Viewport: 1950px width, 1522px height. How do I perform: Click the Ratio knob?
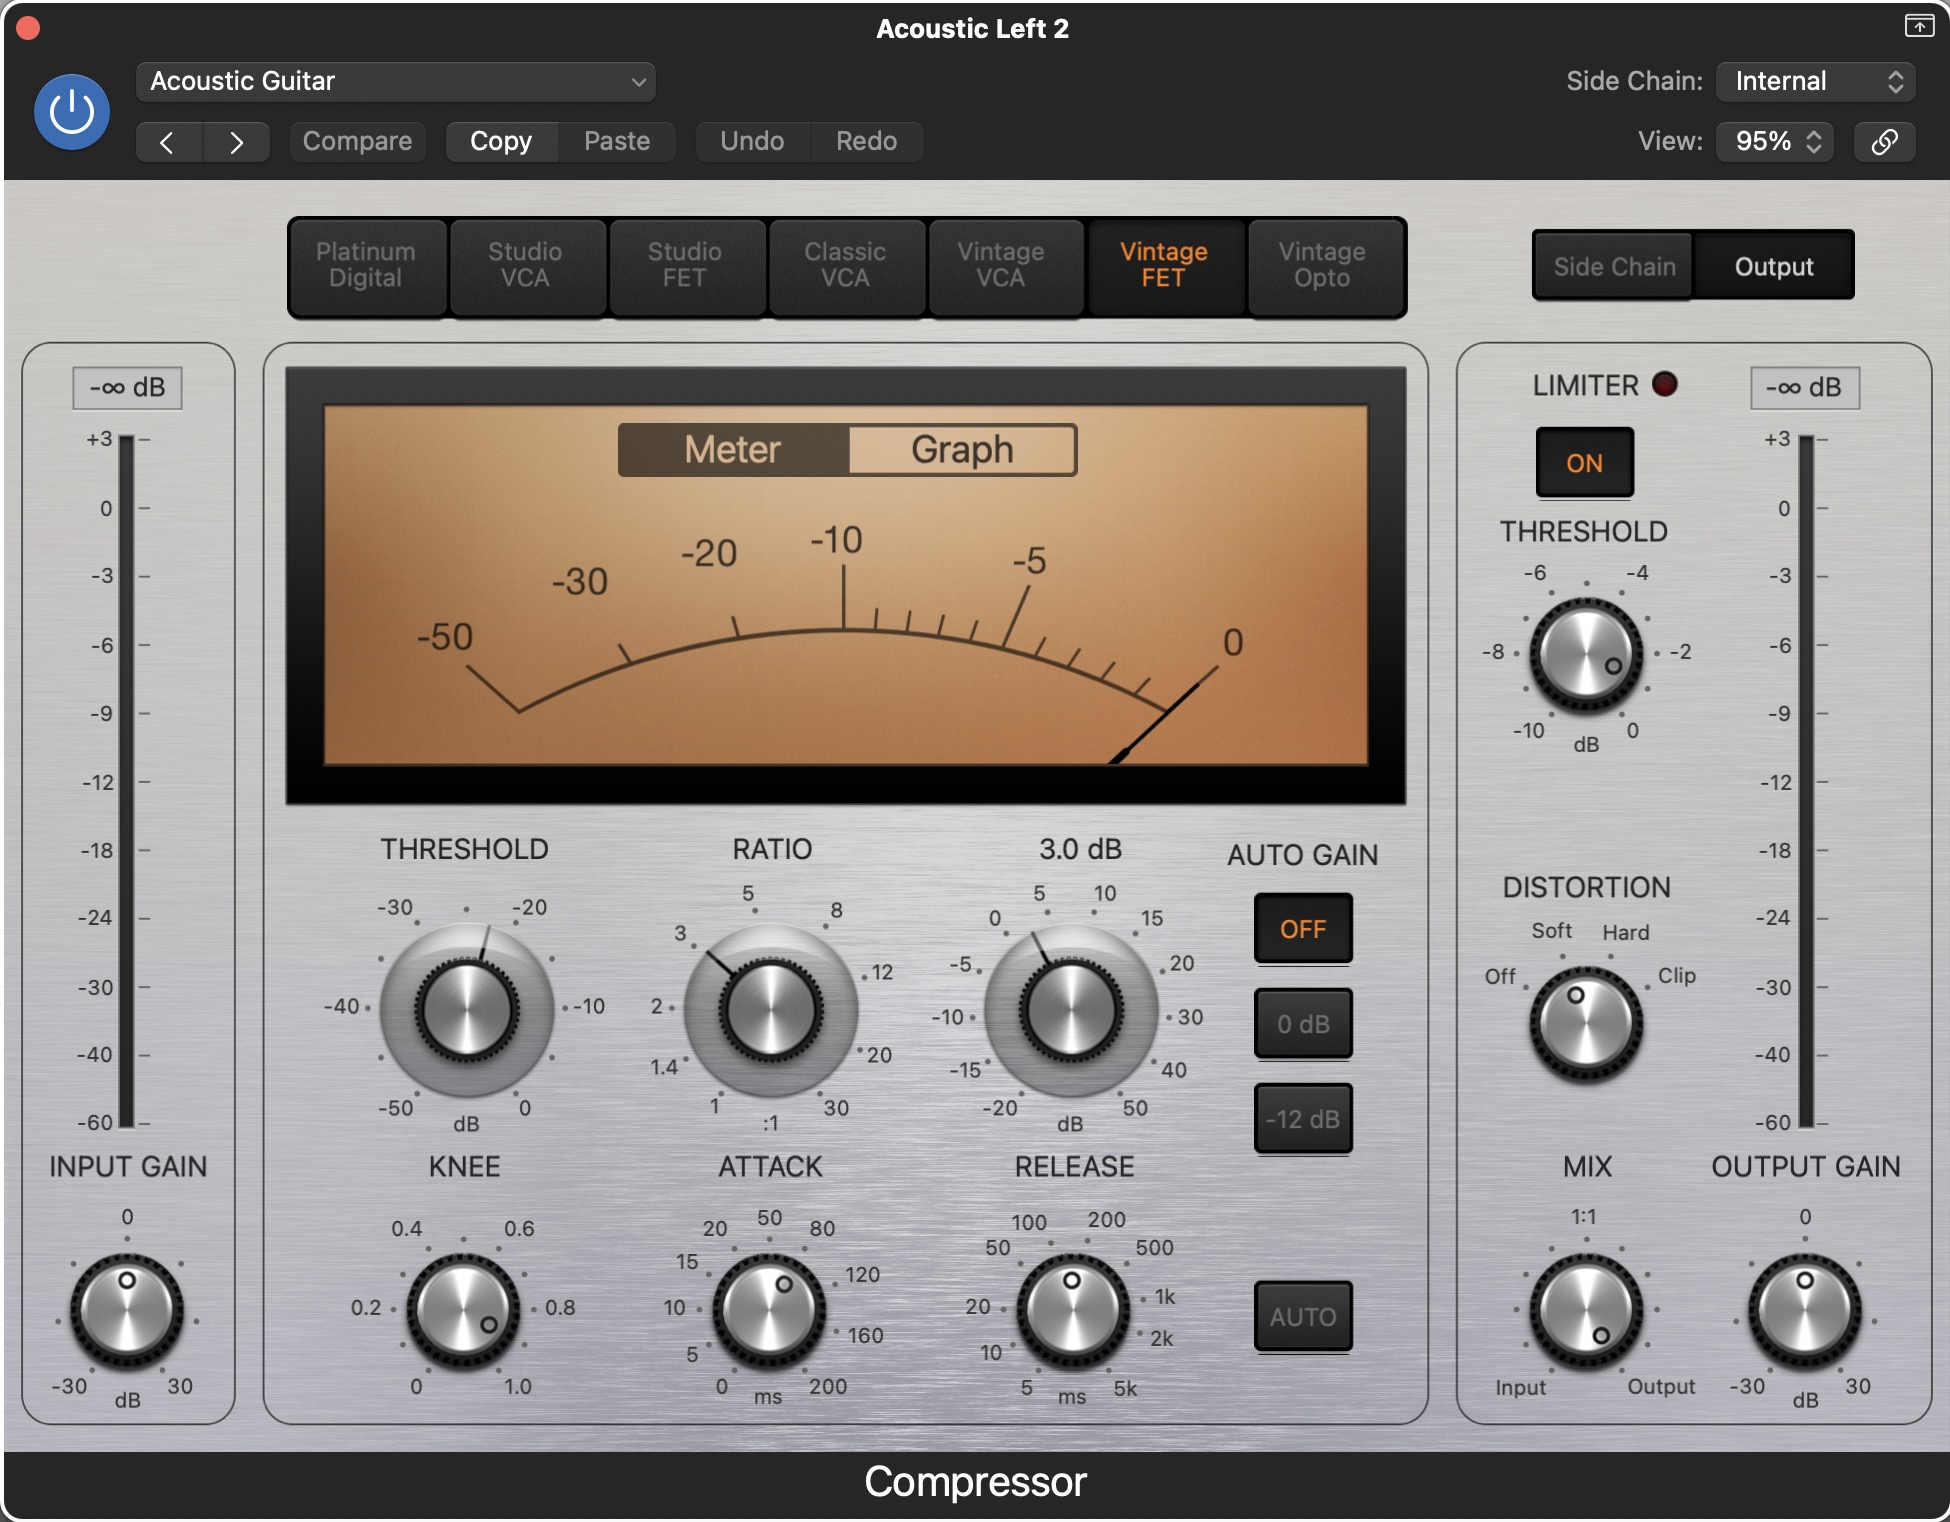[x=771, y=1010]
